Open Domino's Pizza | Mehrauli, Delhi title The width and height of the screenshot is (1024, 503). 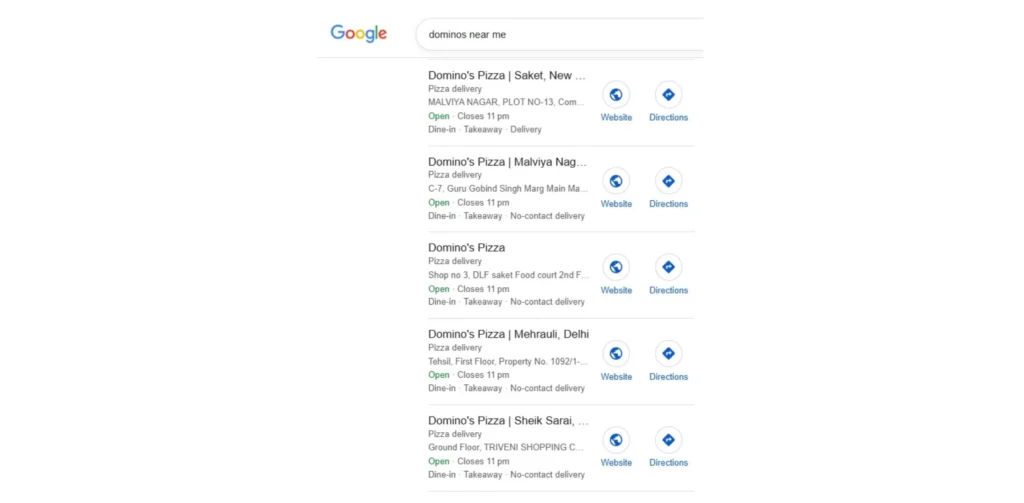508,334
